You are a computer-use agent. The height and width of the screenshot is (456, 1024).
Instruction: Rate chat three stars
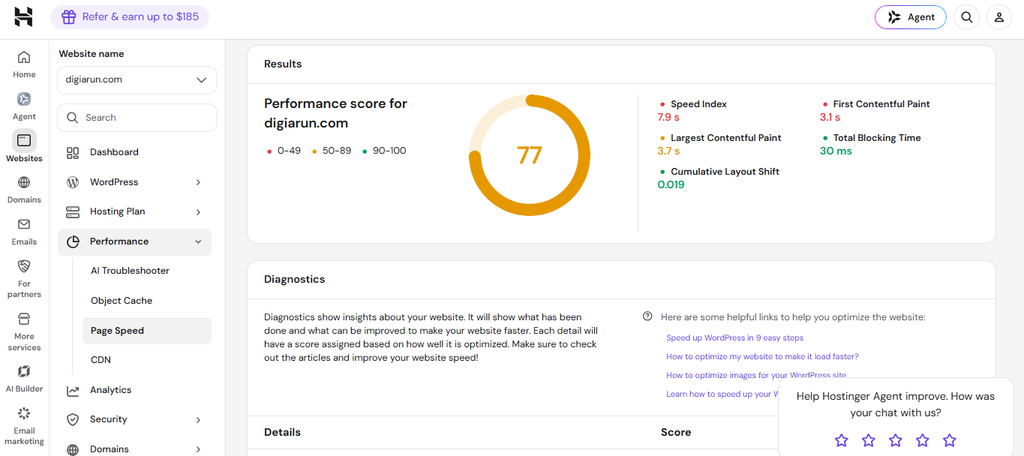click(x=895, y=440)
